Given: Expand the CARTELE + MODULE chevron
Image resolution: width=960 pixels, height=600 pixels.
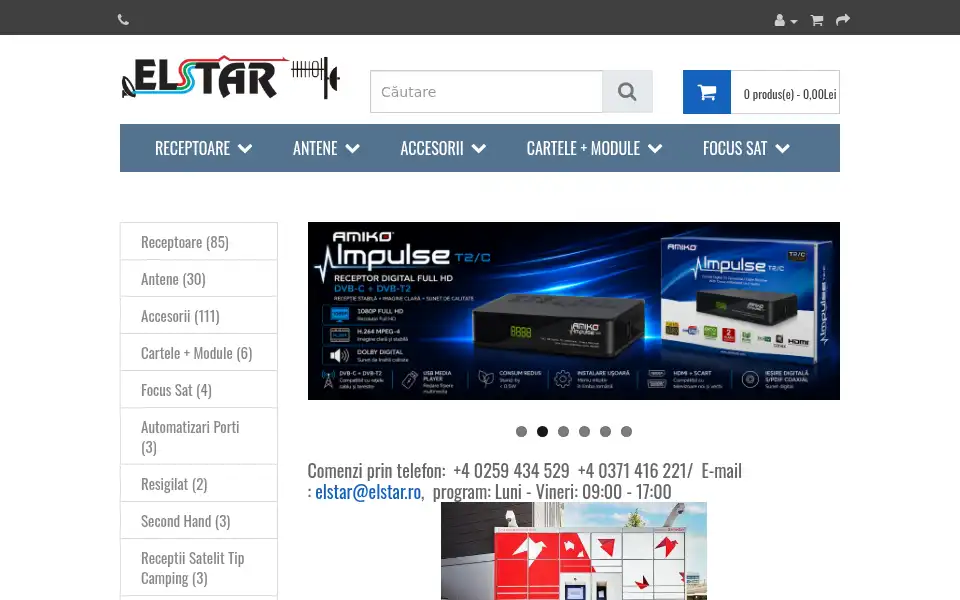Looking at the screenshot, I should (x=655, y=148).
